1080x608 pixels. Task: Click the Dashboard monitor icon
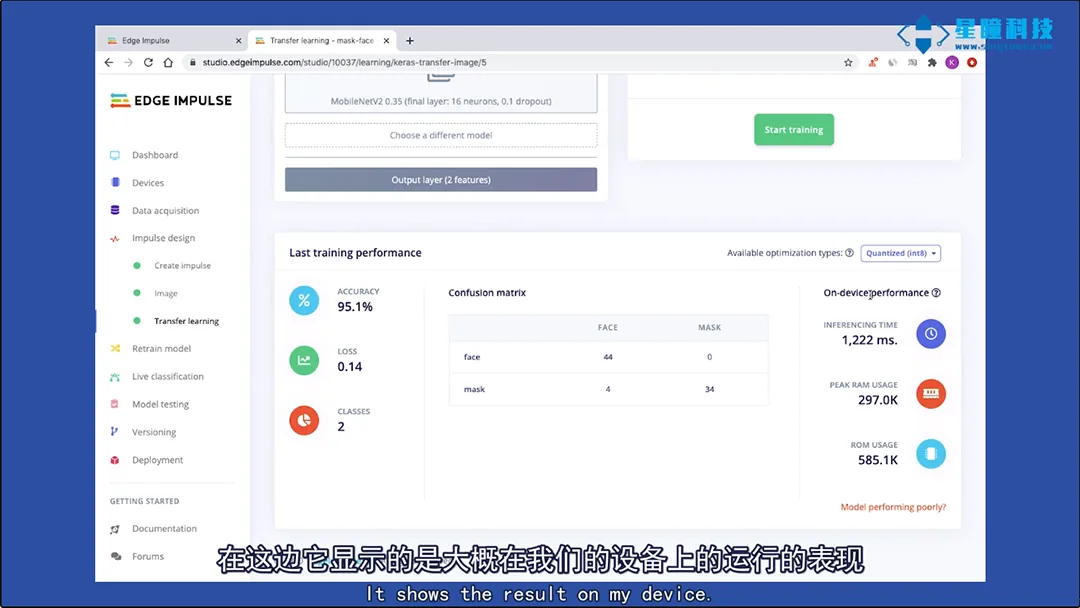click(x=115, y=155)
